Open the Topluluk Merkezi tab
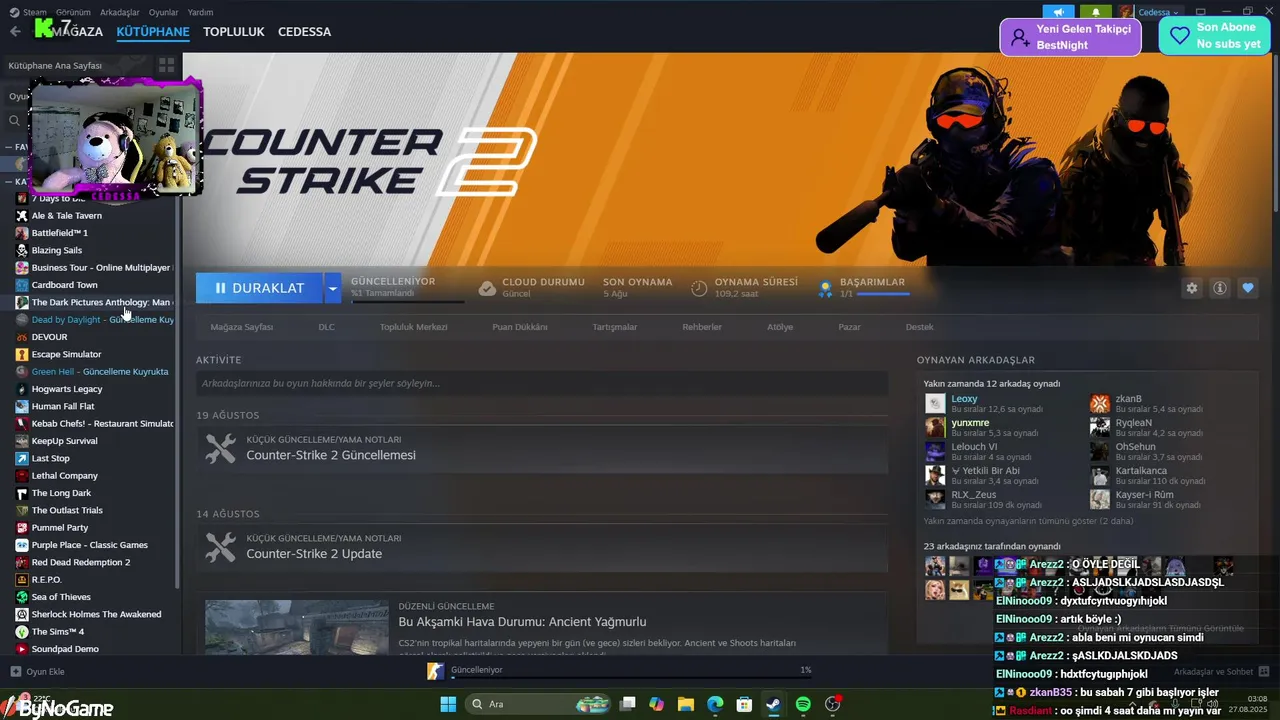1280x720 pixels. [x=413, y=327]
